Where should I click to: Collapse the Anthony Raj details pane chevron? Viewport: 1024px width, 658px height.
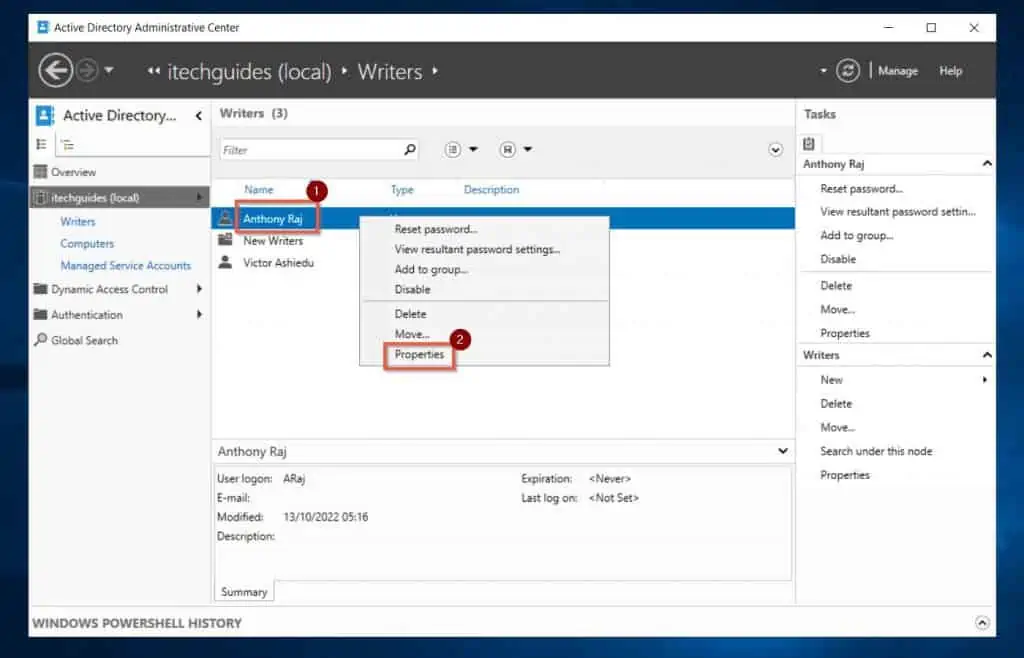783,451
